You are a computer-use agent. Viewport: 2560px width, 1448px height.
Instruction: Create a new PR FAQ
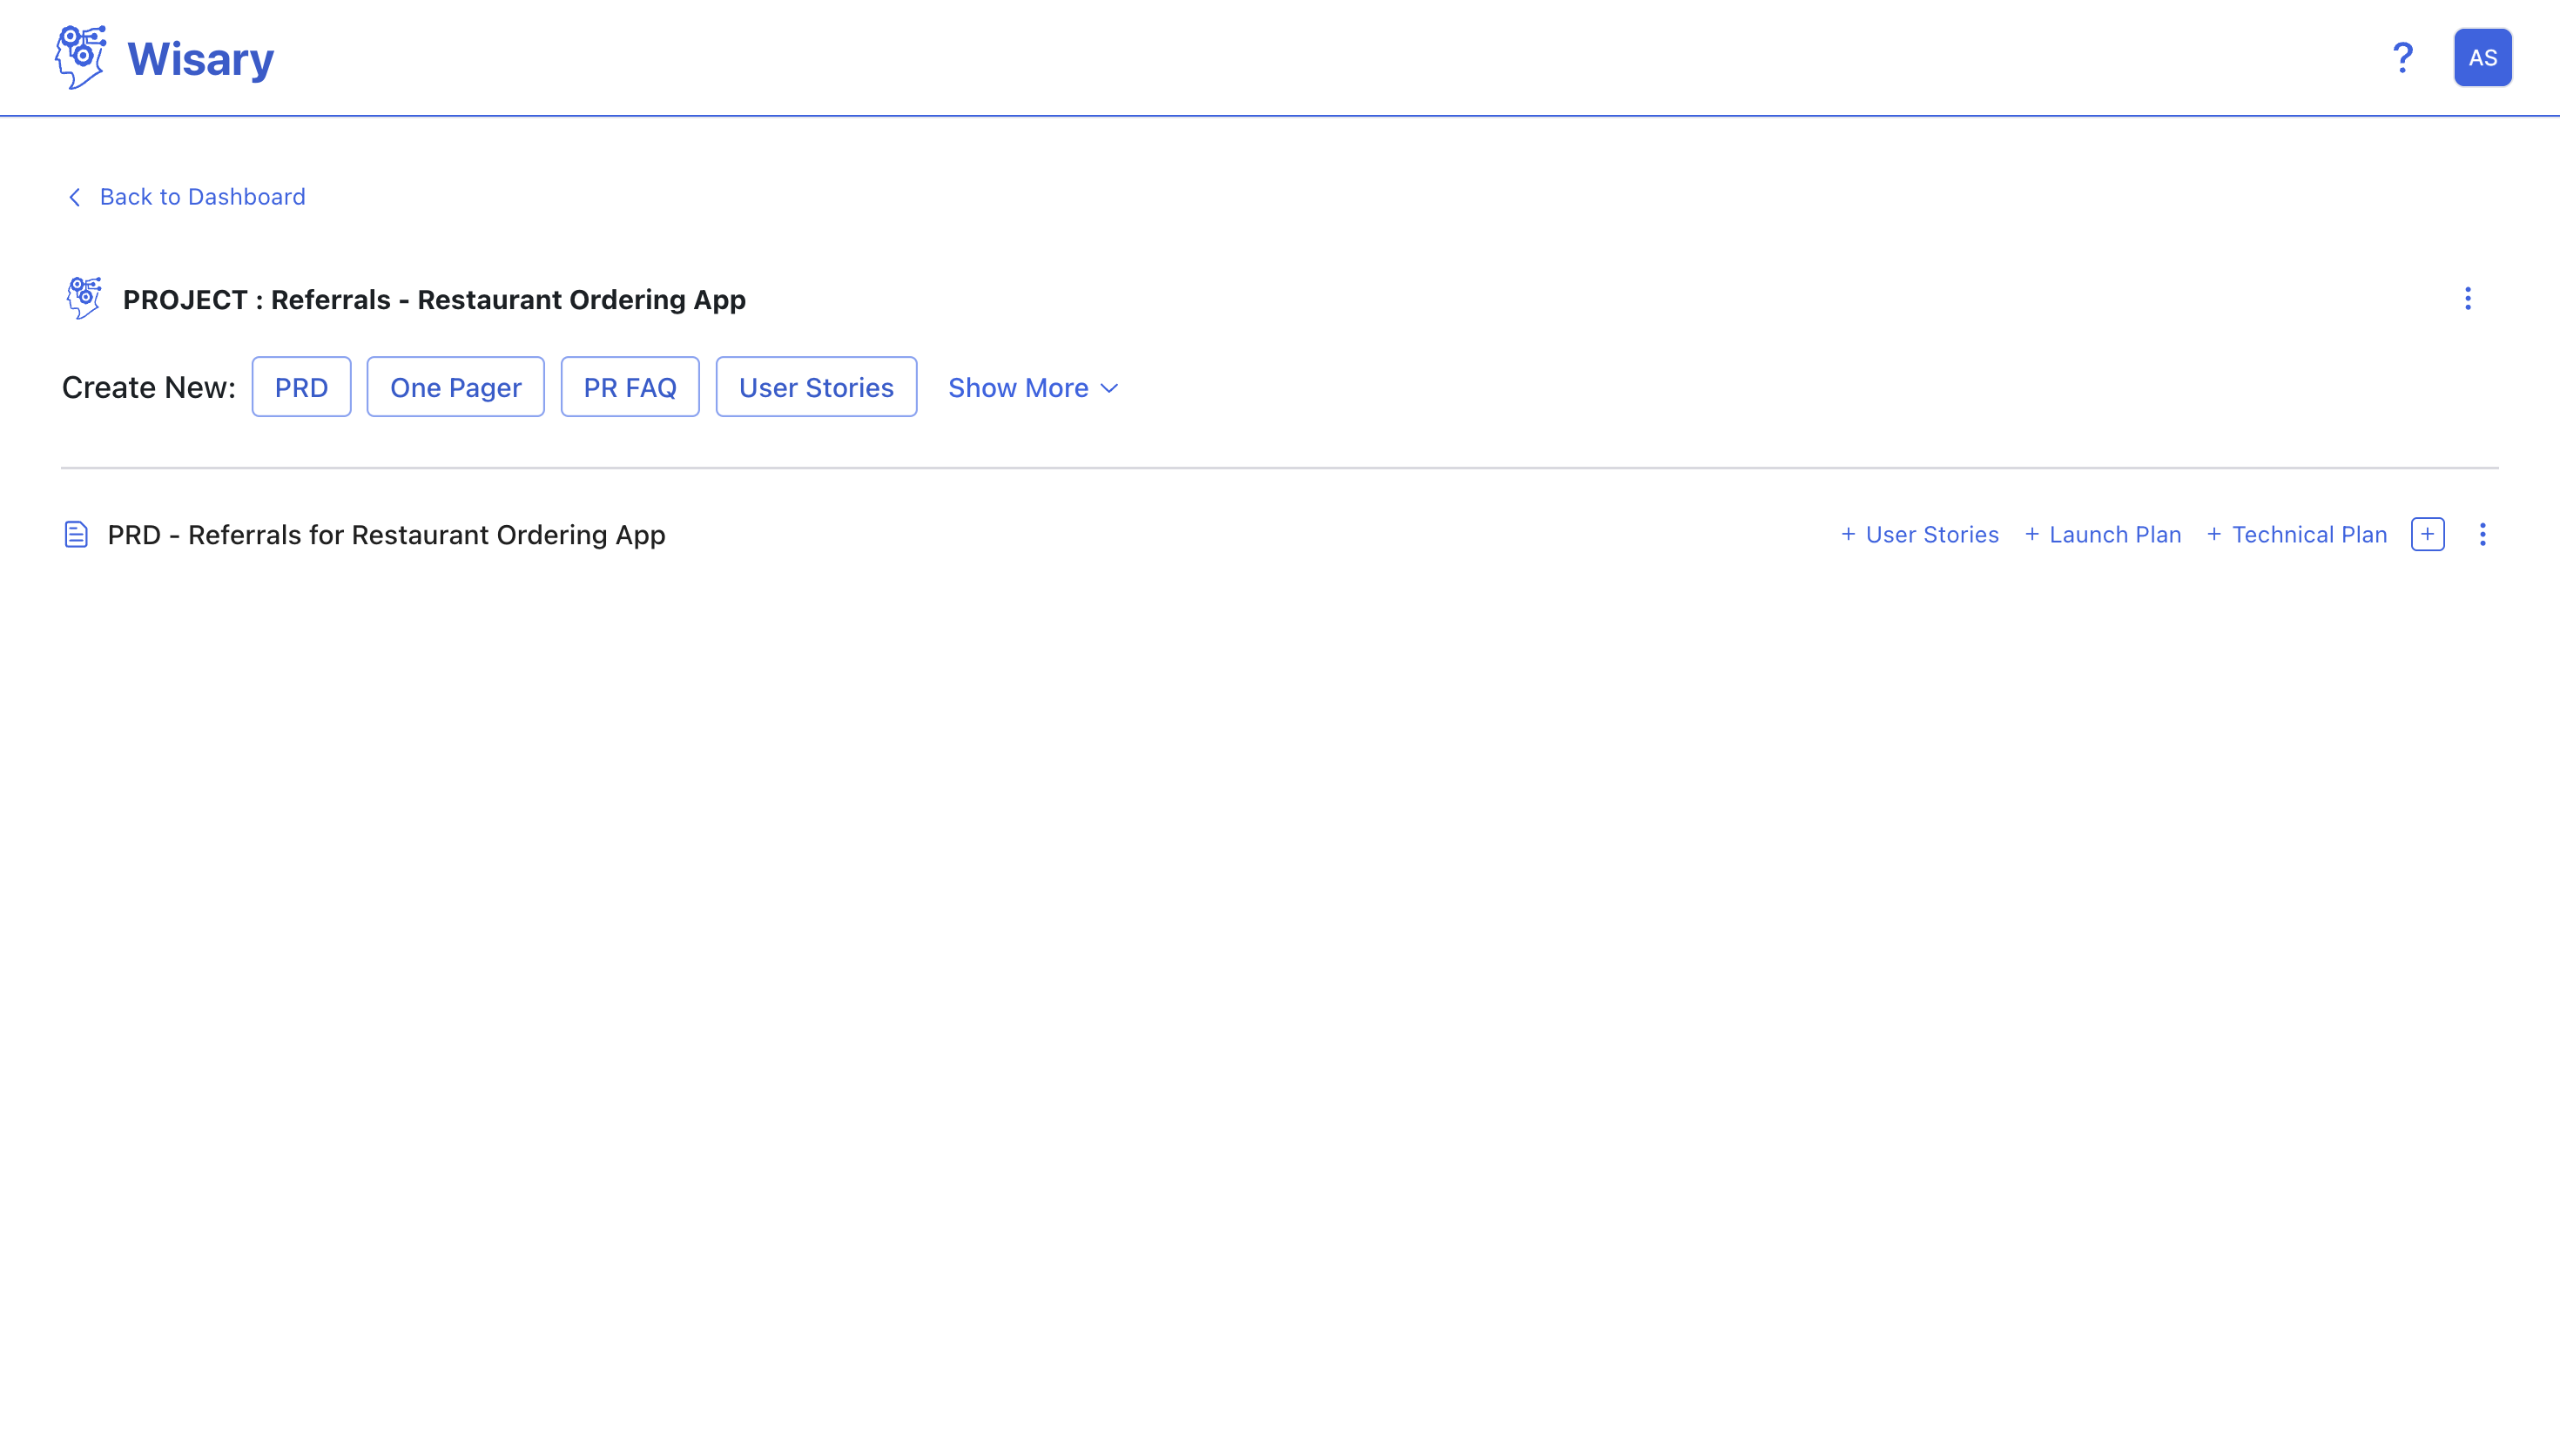click(x=629, y=388)
